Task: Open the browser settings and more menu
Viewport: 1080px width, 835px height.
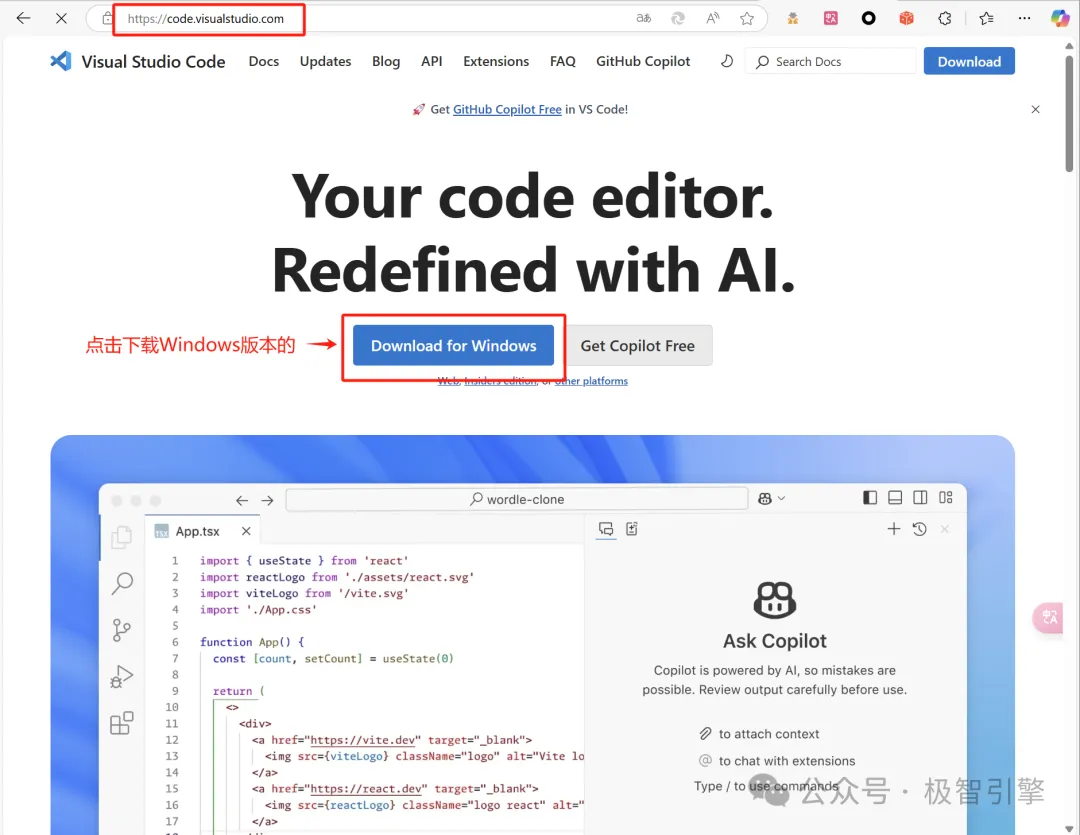Action: (x=1025, y=19)
